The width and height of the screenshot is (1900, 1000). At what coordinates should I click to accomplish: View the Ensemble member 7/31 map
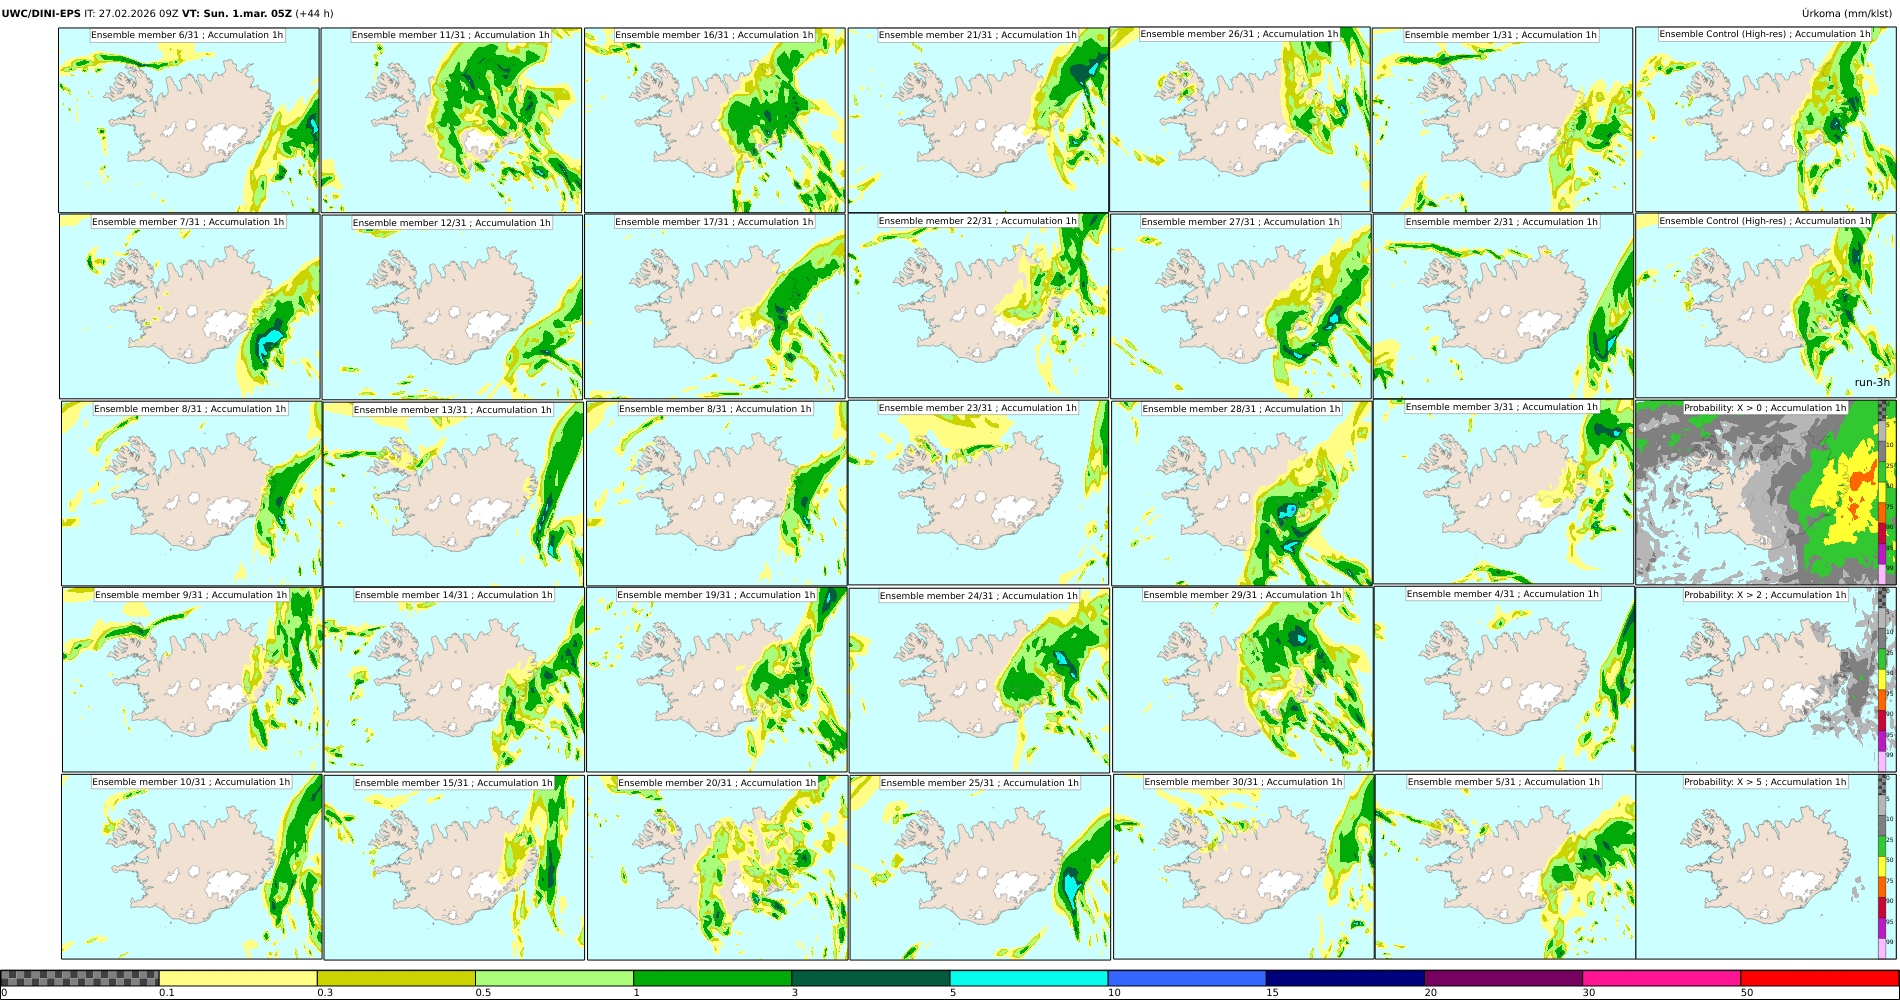click(x=190, y=306)
